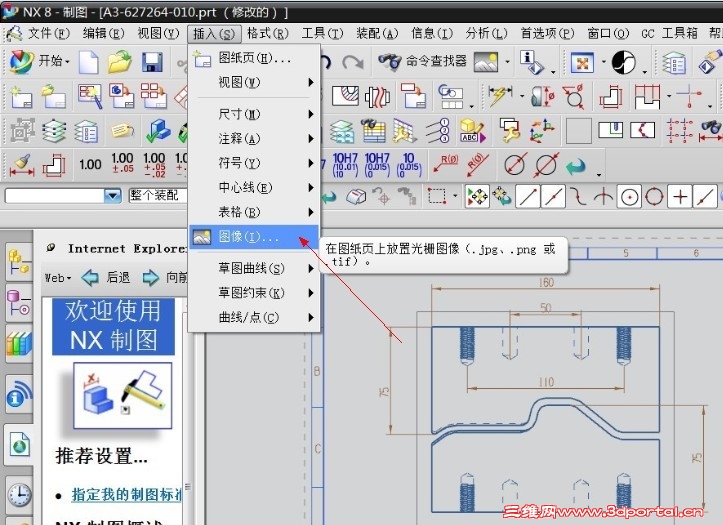Click the 160 dimension in the drawing
Image resolution: width=723 pixels, height=525 pixels.
pyautogui.click(x=546, y=282)
